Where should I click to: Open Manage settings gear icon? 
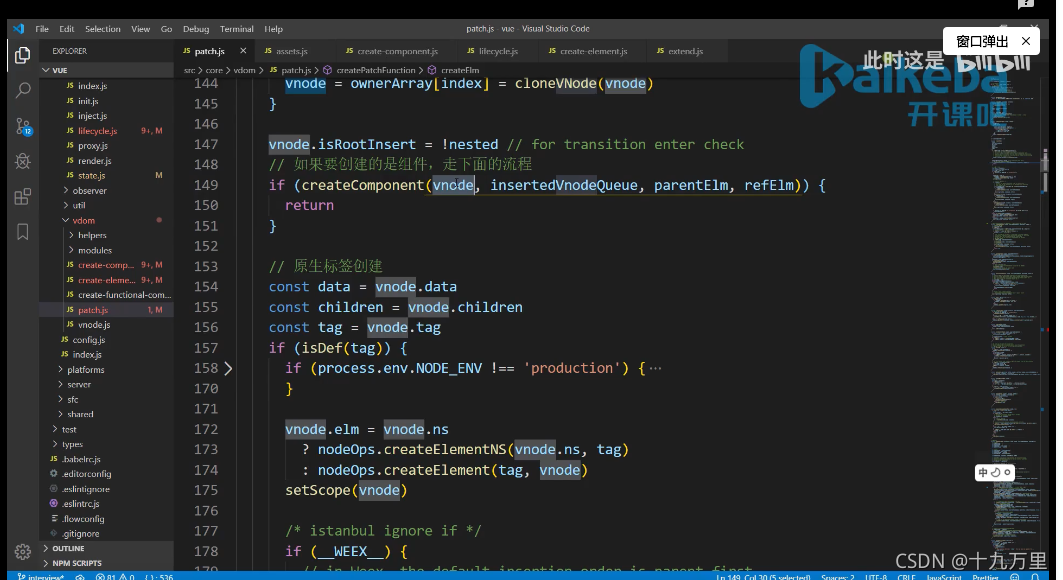point(22,551)
